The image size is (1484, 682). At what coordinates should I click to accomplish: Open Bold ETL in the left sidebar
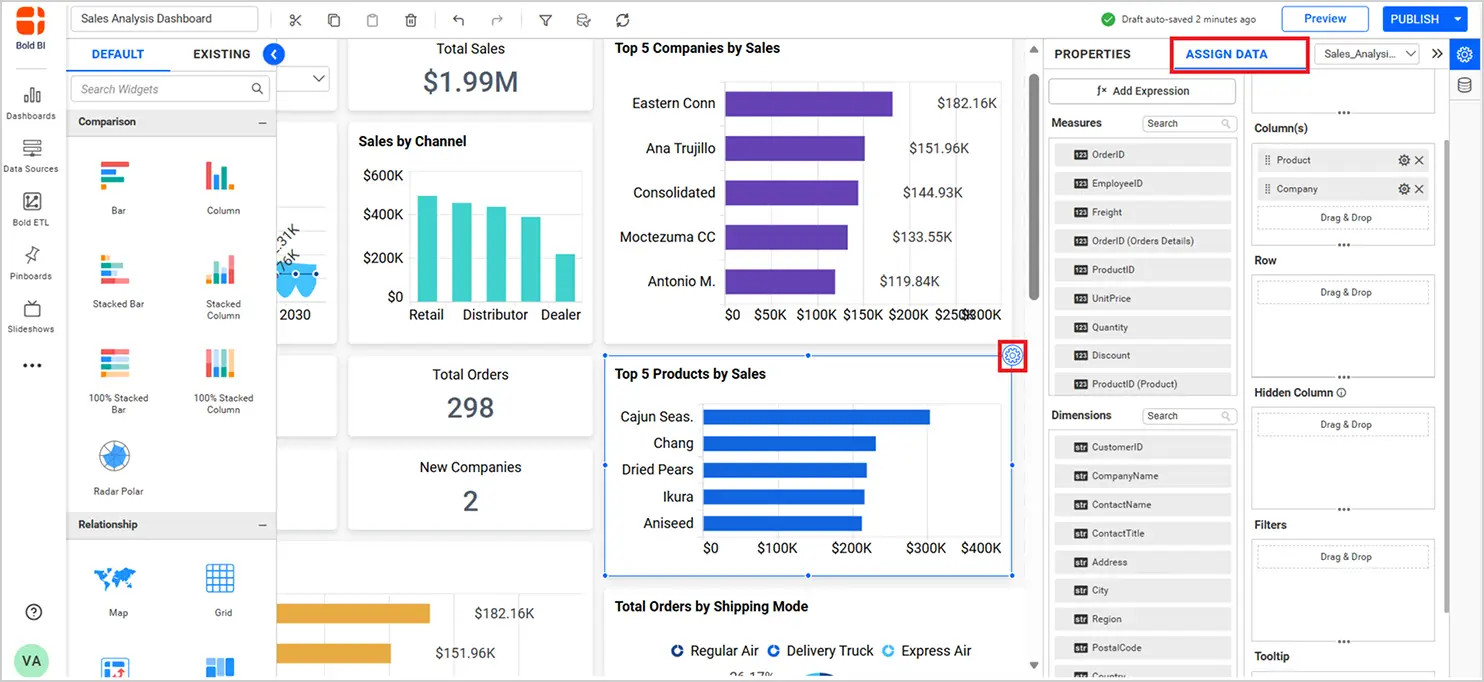[x=32, y=210]
